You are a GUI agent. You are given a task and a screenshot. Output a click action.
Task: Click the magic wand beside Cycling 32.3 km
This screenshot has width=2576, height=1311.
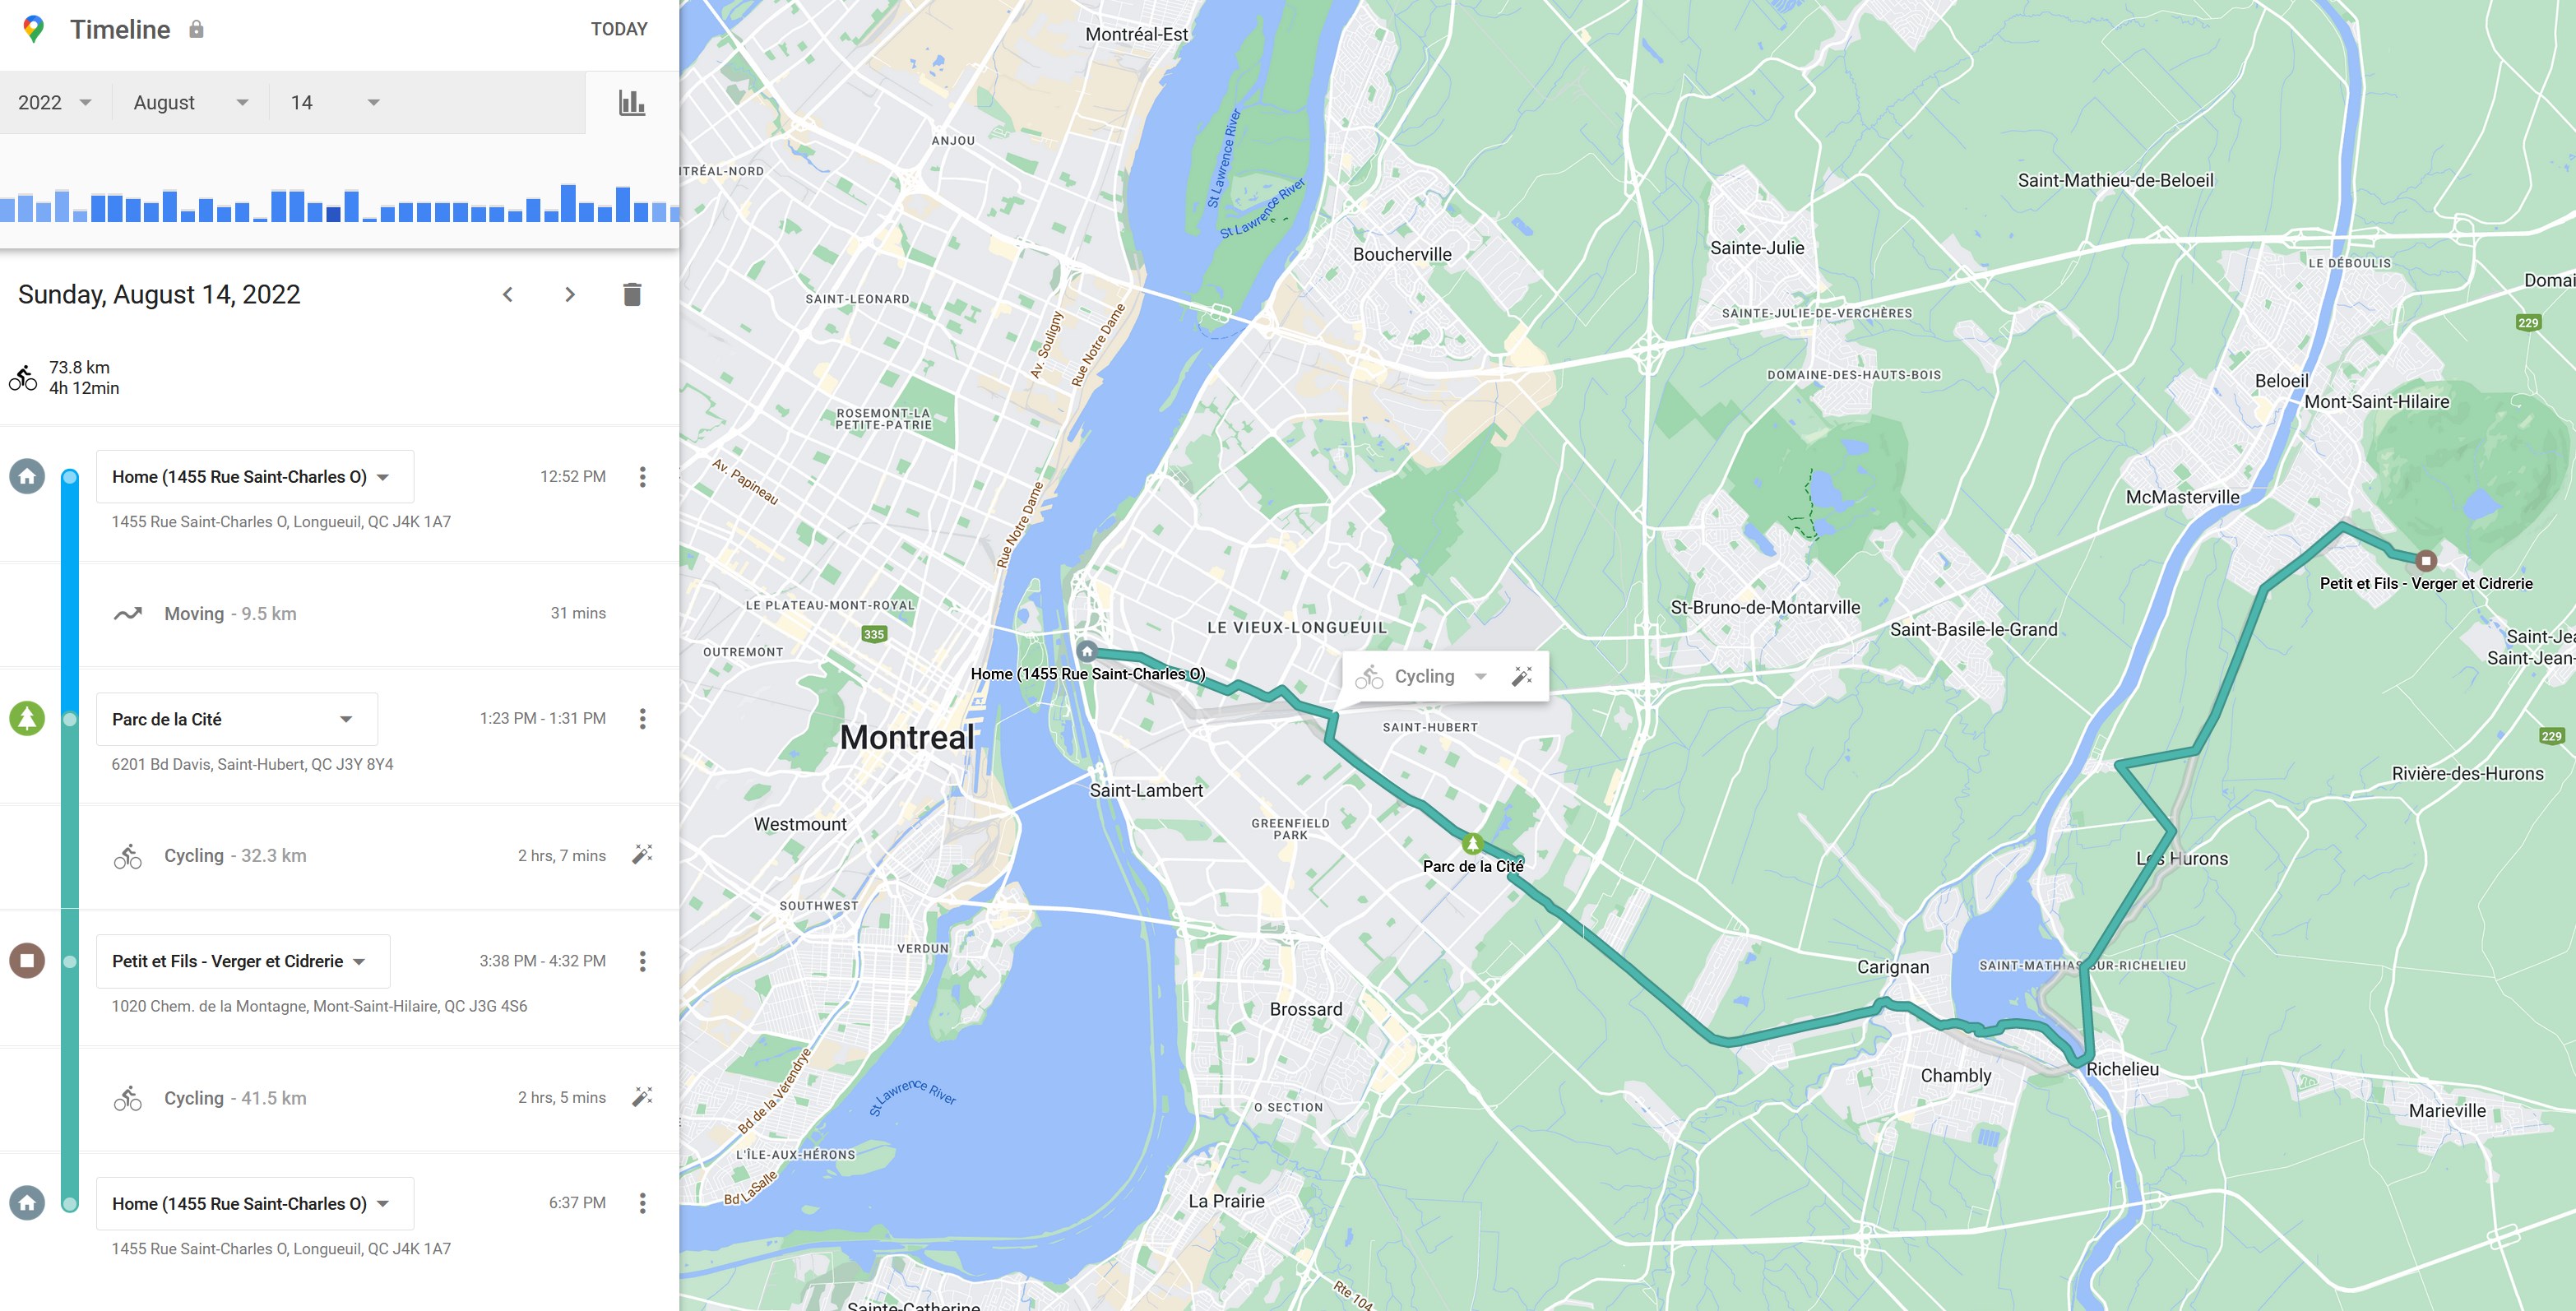[x=643, y=854]
